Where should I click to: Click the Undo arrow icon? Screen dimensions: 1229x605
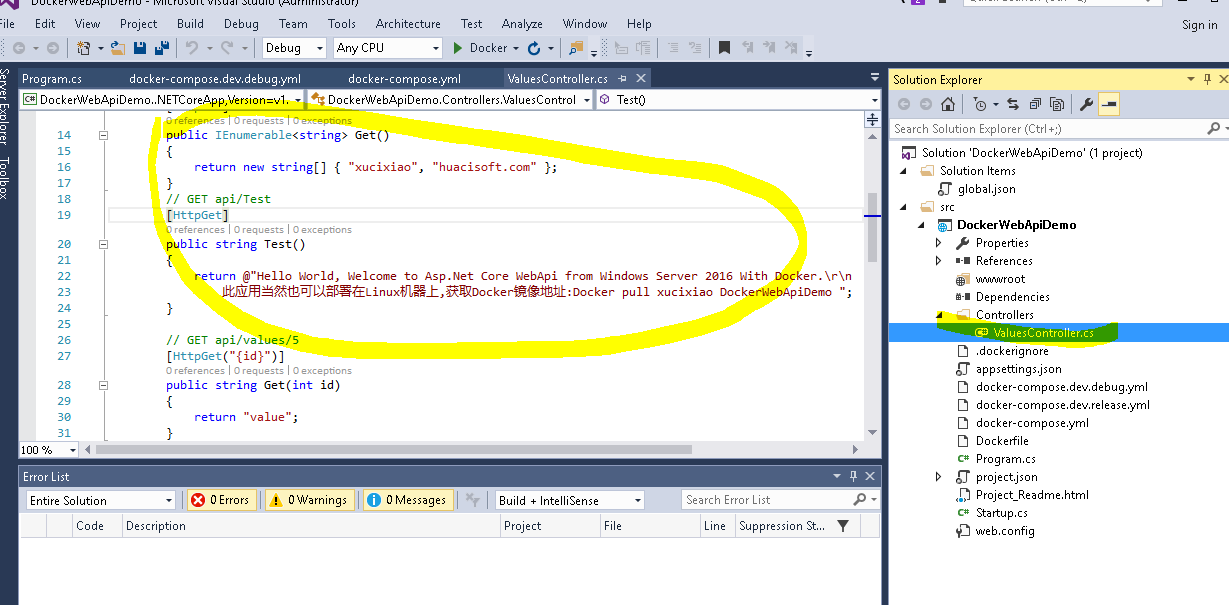pyautogui.click(x=192, y=47)
